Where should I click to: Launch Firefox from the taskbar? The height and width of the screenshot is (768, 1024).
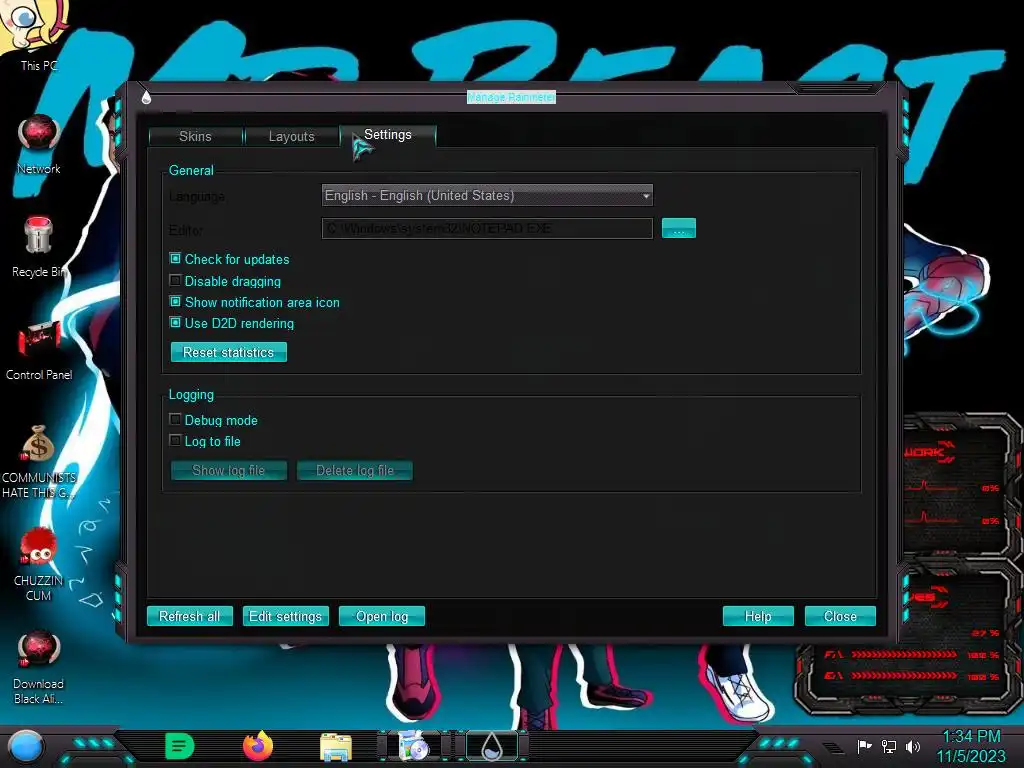(x=258, y=746)
